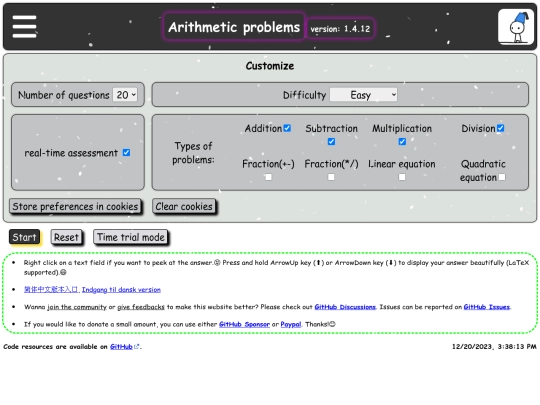Open the GitHub Discussions link
This screenshot has width=540, height=405.
pos(345,307)
